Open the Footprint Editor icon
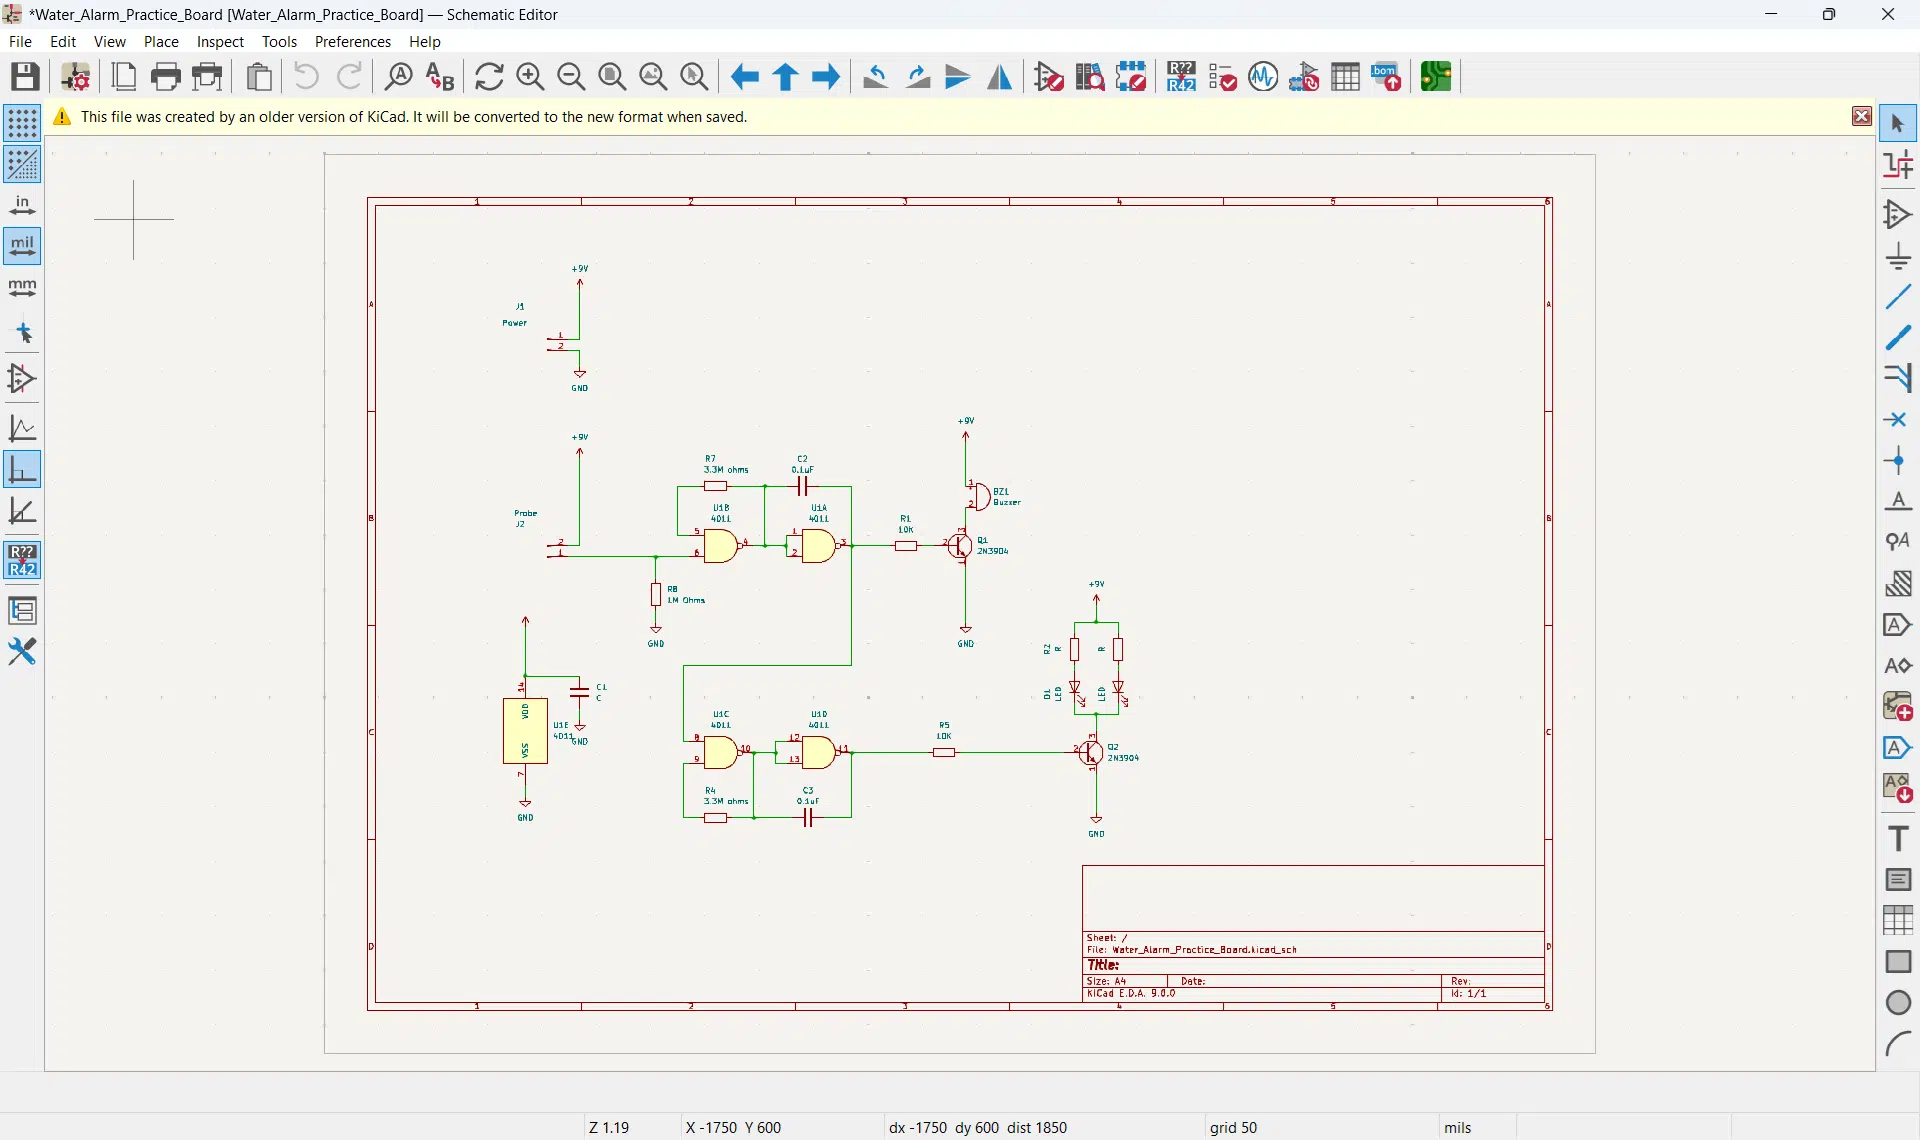 [x=1132, y=77]
